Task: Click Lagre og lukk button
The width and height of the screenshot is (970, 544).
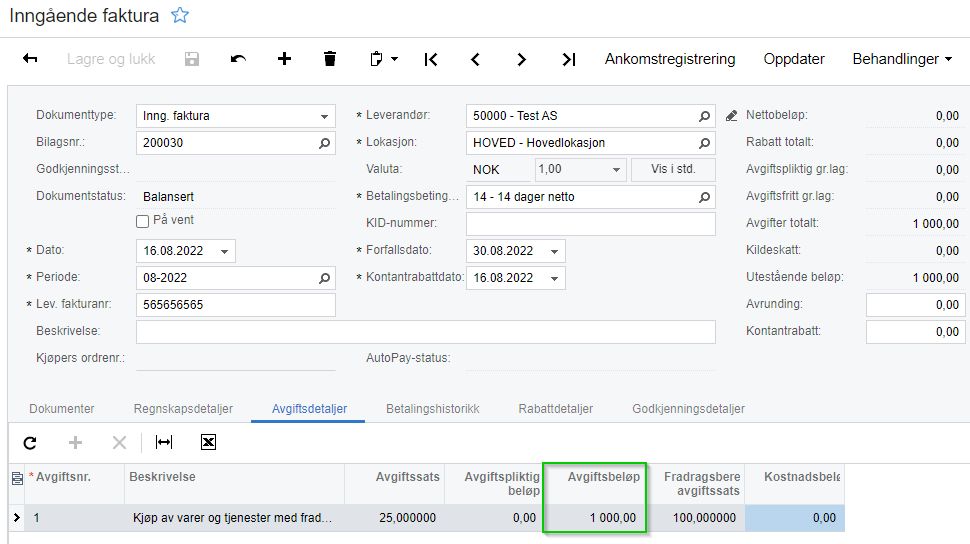Action: [x=111, y=59]
